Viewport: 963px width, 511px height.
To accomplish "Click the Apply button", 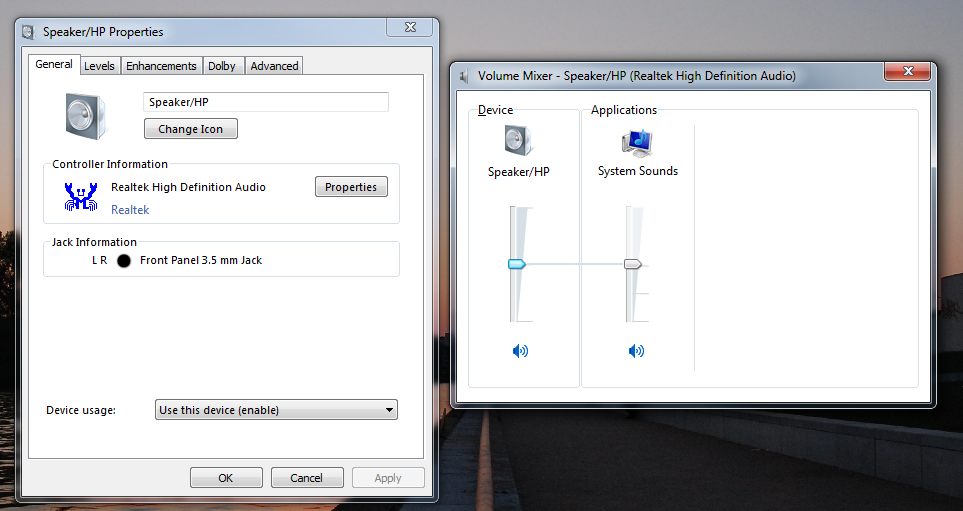I will (388, 478).
